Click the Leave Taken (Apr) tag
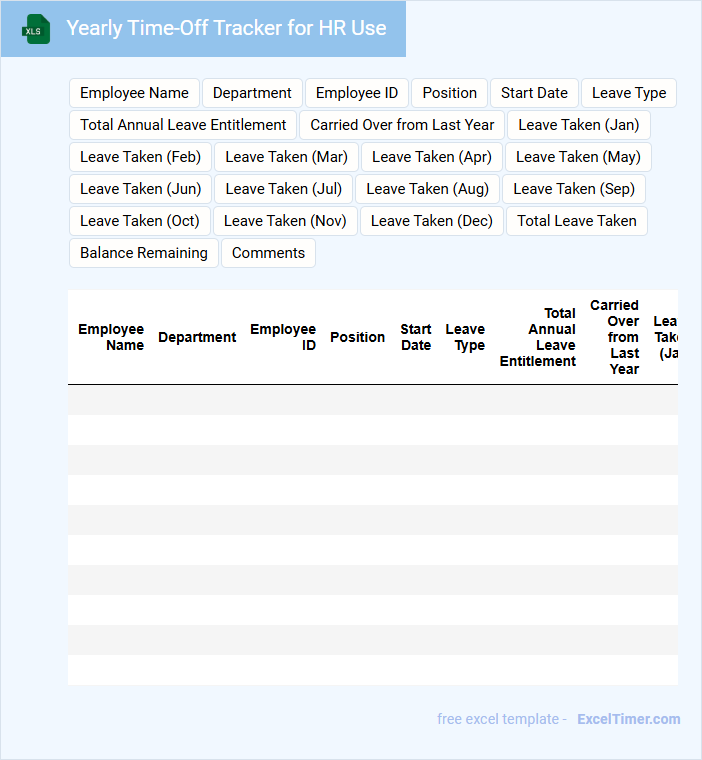 point(431,157)
